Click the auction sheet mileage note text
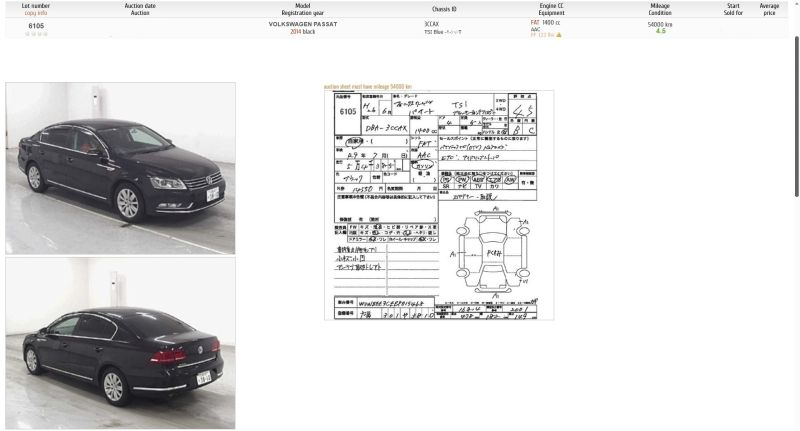The image size is (800, 431). (x=367, y=87)
